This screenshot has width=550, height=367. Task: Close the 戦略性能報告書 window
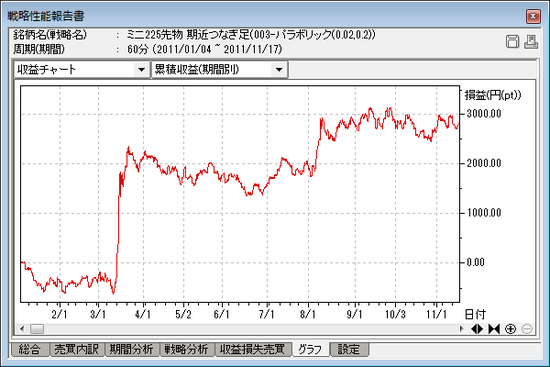coord(533,16)
